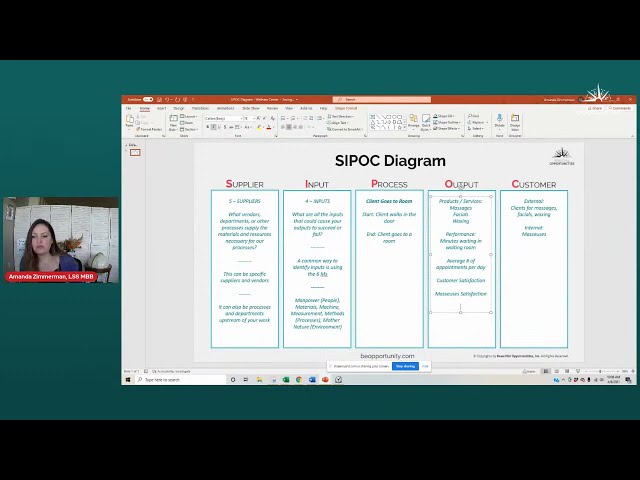Switch to the Shape Format tab

[346, 109]
